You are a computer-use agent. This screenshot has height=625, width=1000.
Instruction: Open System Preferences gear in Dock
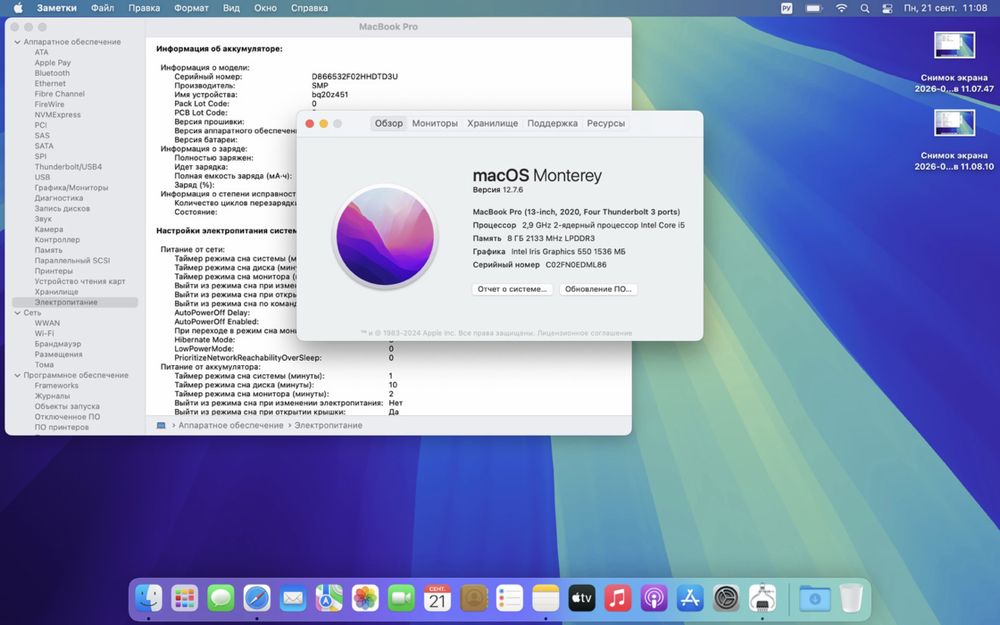point(726,598)
